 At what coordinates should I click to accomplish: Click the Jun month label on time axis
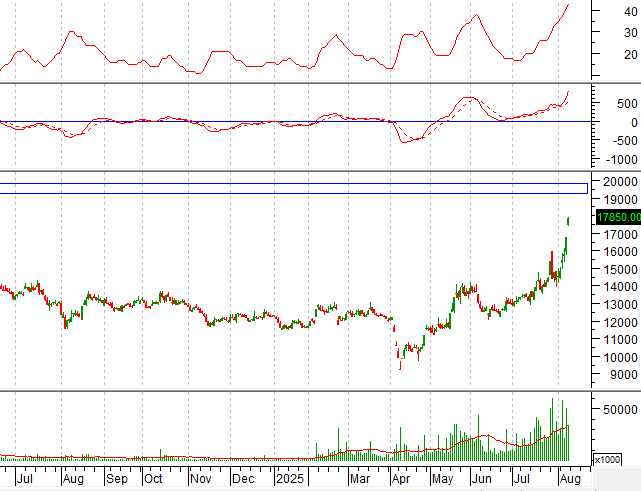[482, 479]
